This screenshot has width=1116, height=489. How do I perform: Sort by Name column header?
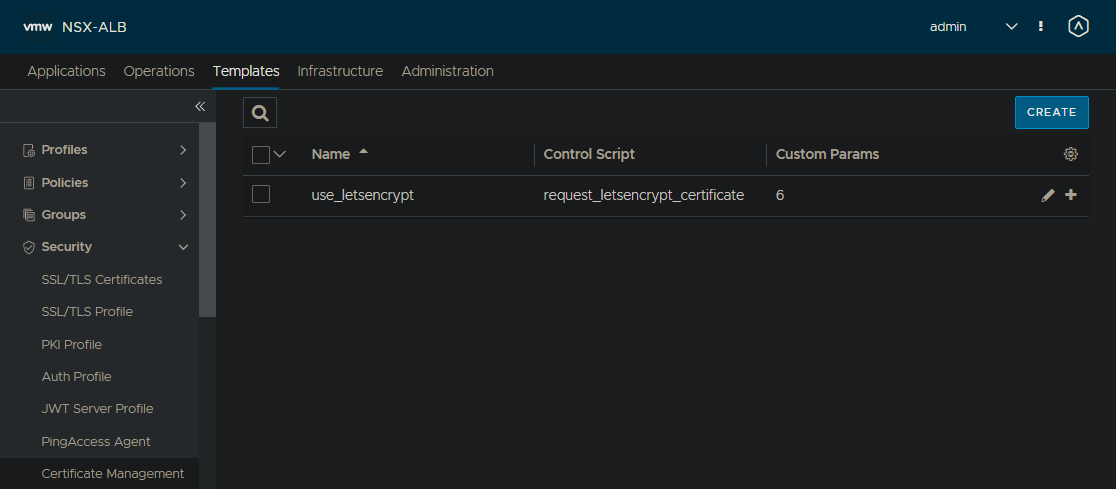pos(331,154)
